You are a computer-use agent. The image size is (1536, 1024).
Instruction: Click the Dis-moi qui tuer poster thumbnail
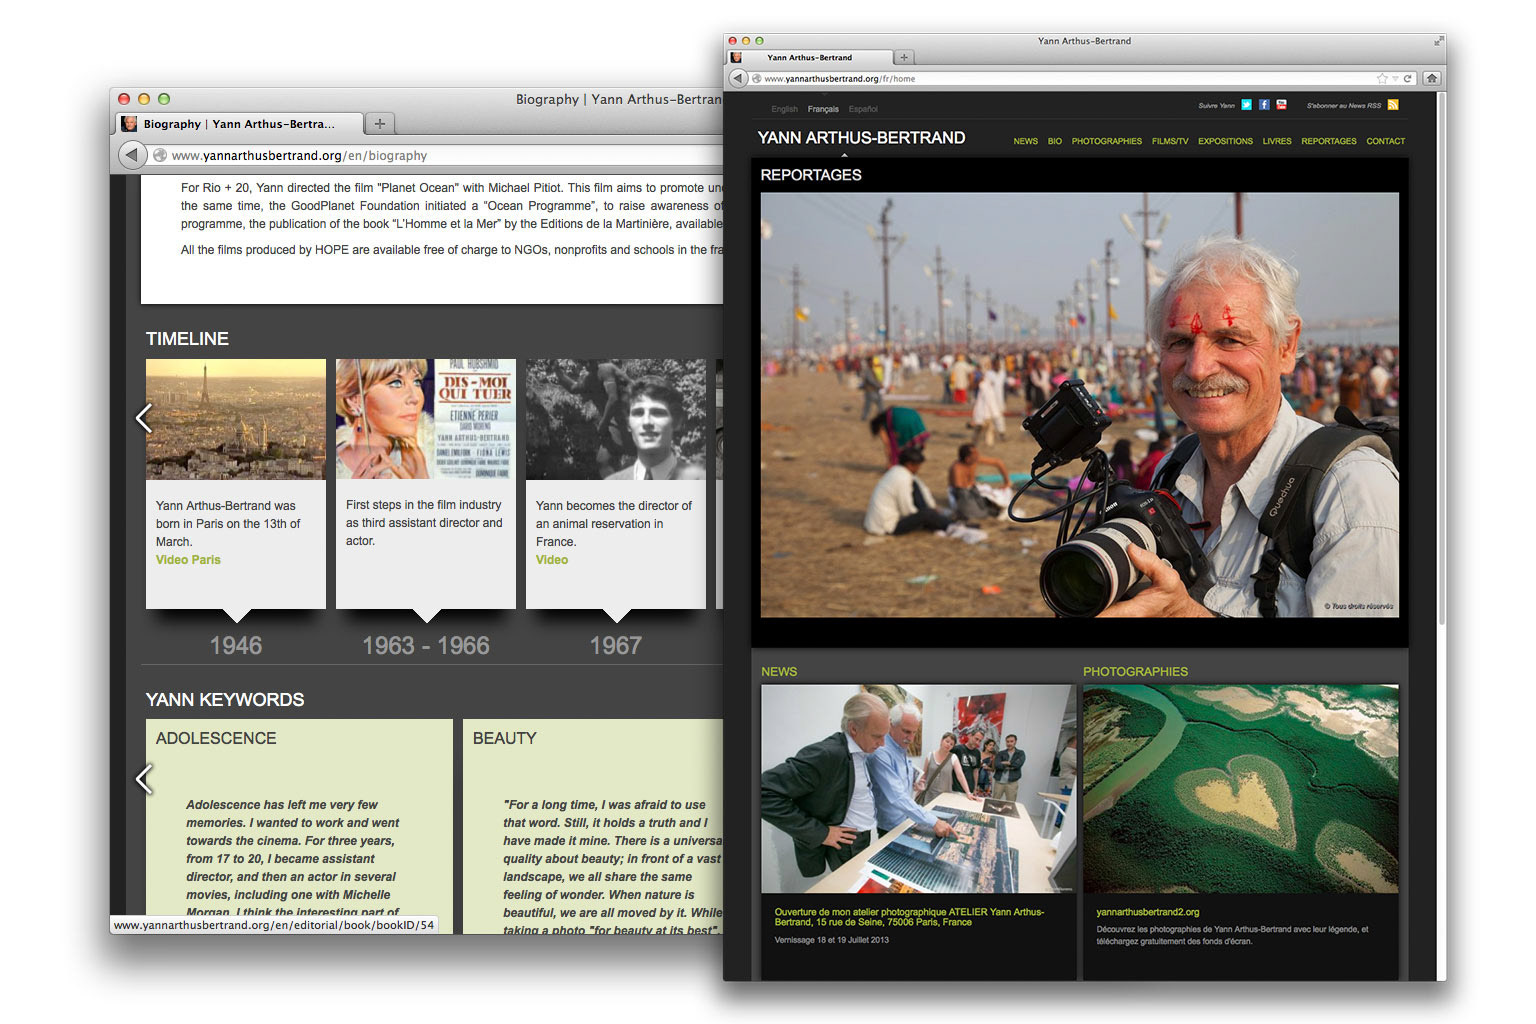click(x=426, y=420)
